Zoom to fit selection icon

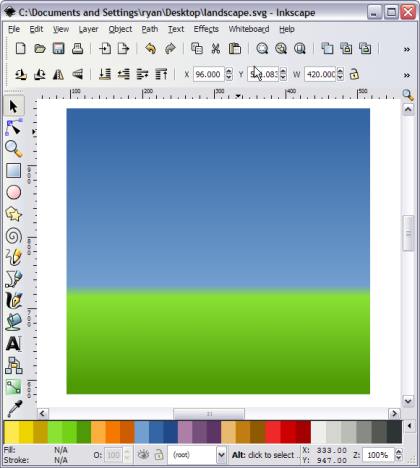click(x=262, y=49)
